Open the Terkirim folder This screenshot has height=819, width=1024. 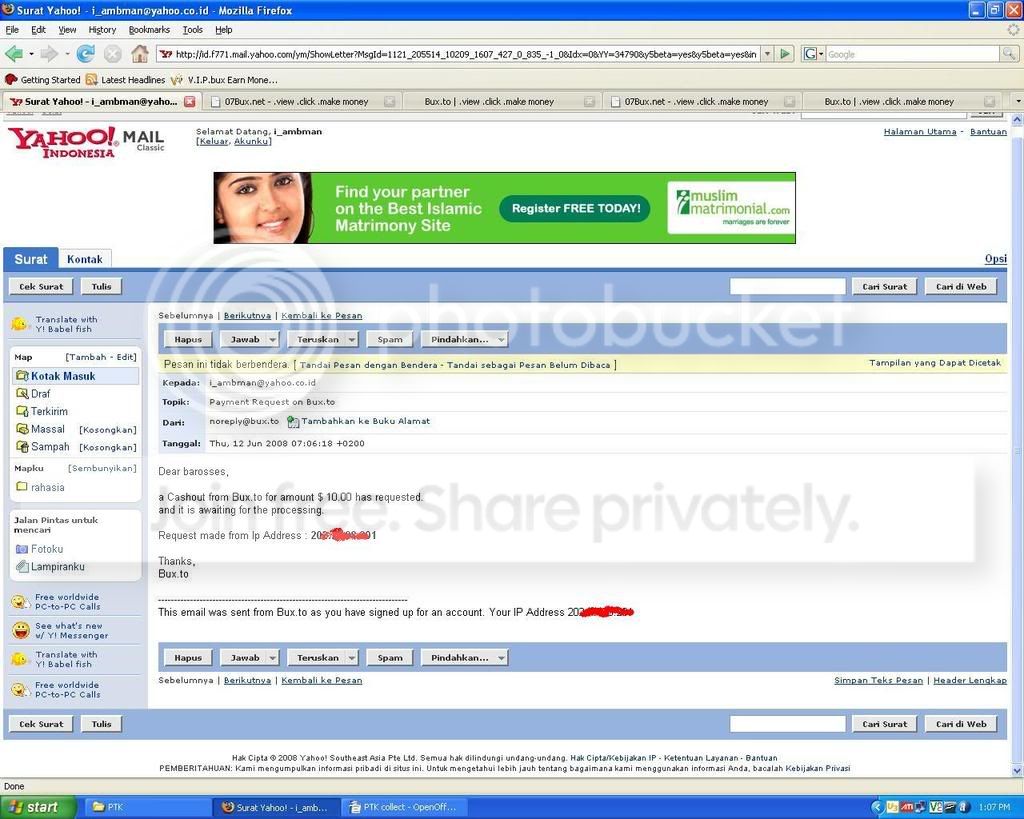[49, 411]
